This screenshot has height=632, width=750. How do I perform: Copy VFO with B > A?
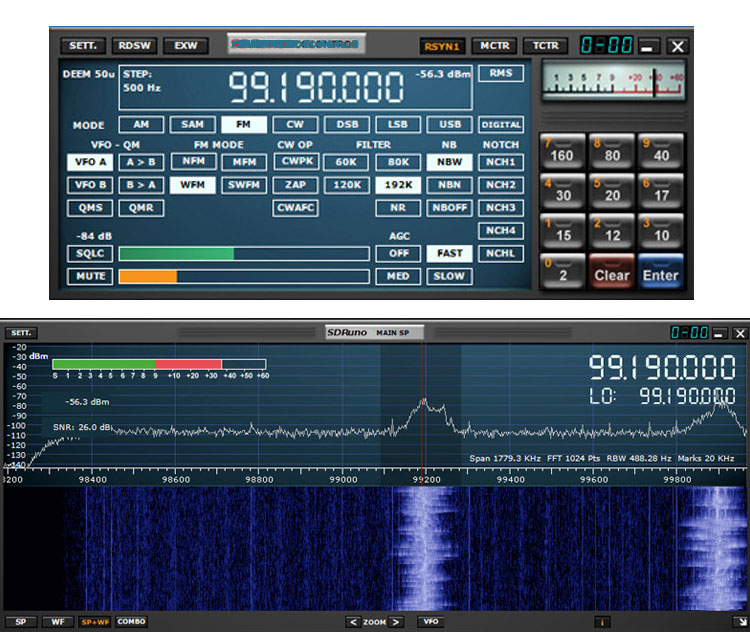[x=141, y=185]
